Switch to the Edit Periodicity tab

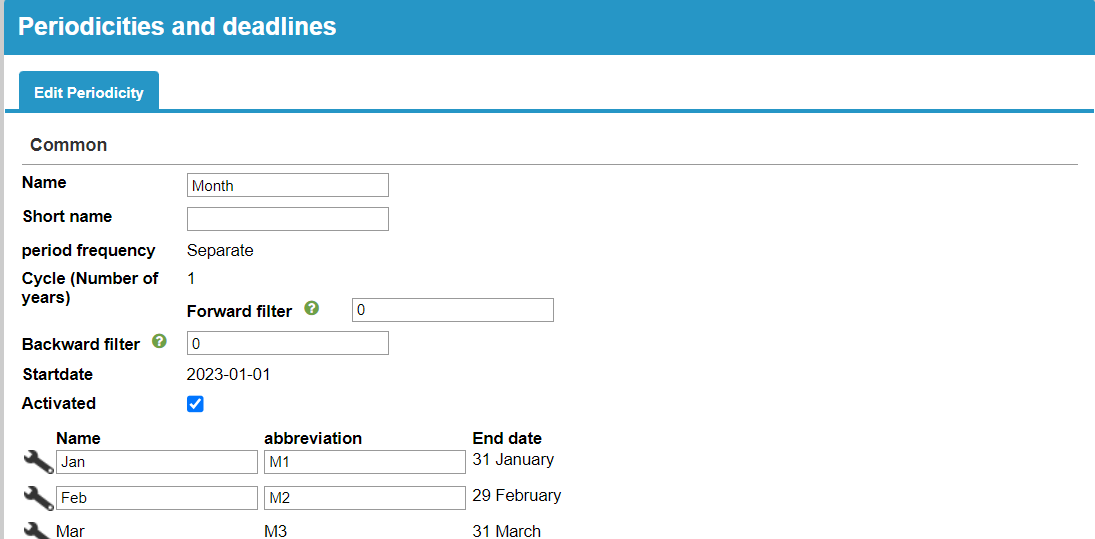pyautogui.click(x=89, y=92)
